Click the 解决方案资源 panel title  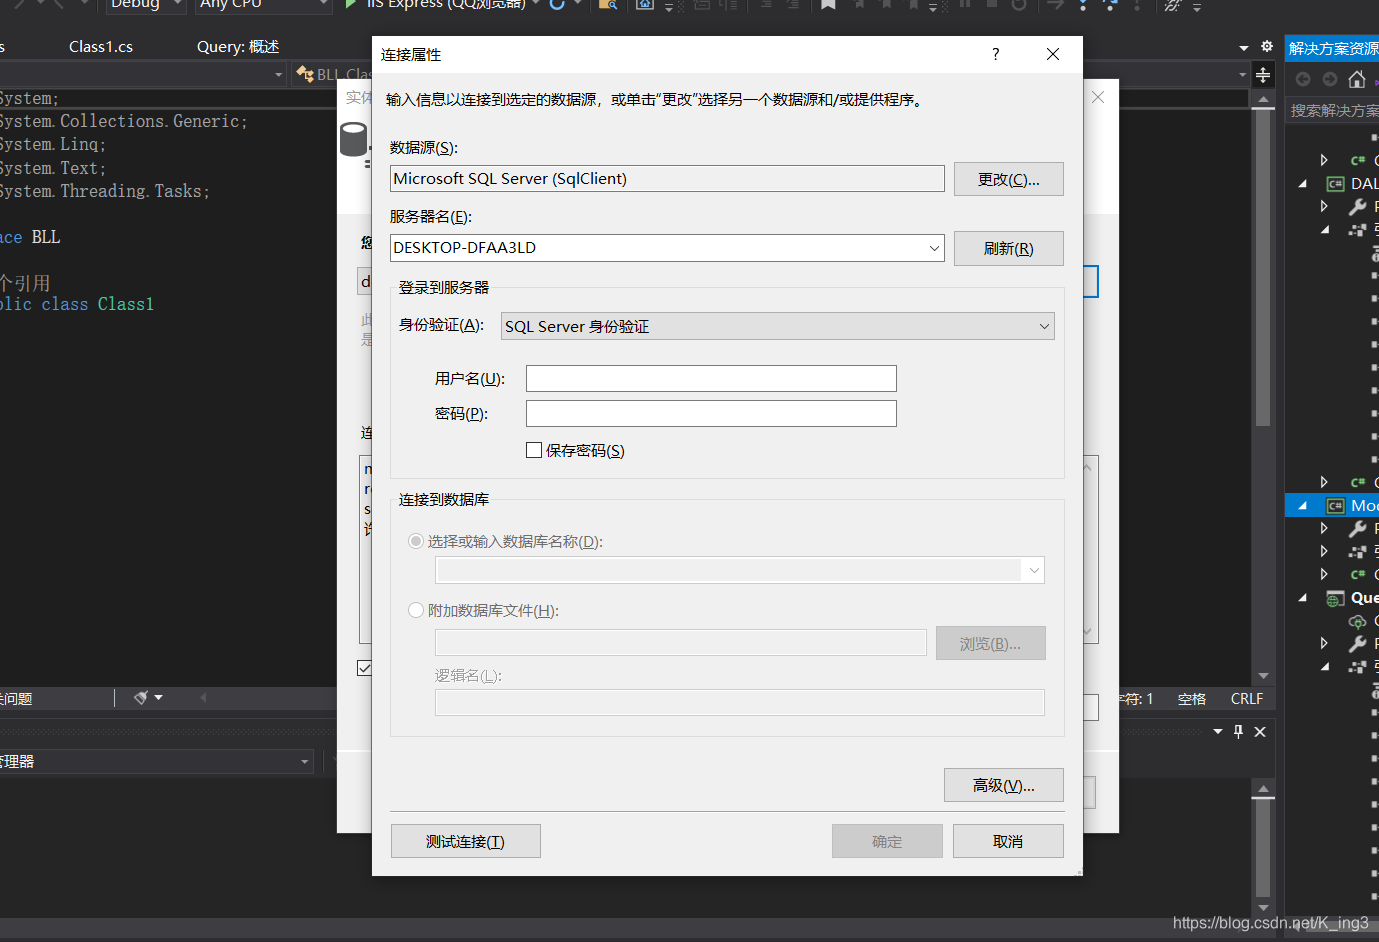click(x=1333, y=48)
